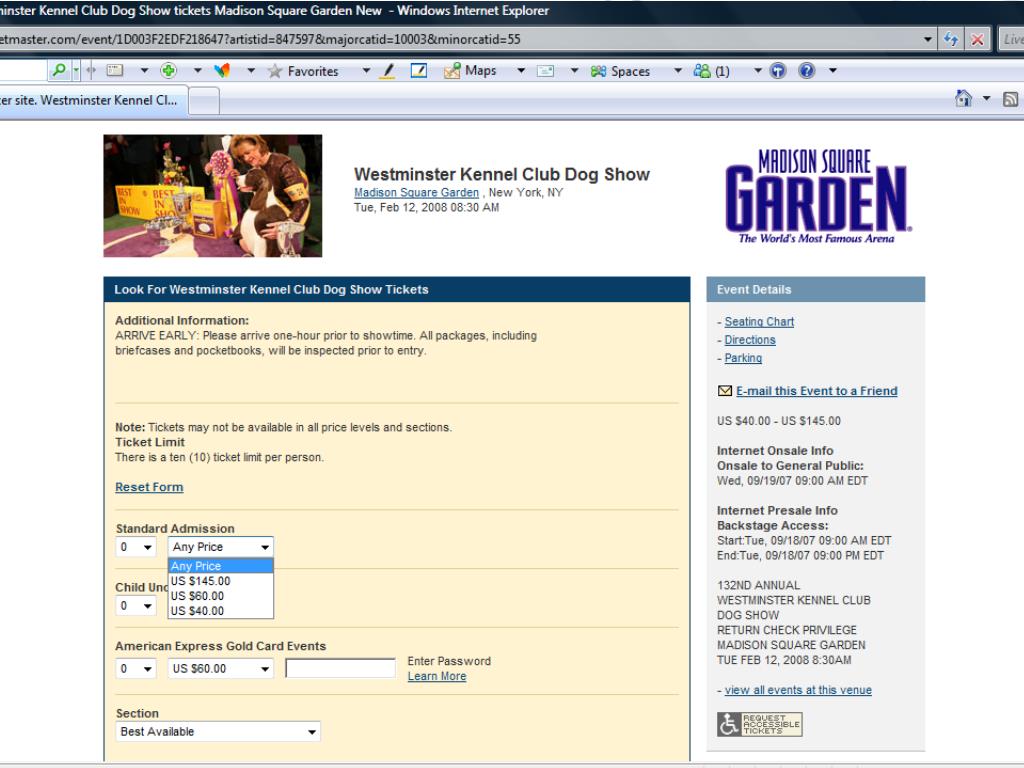Open Child Under quantity dropdown

coord(136,605)
